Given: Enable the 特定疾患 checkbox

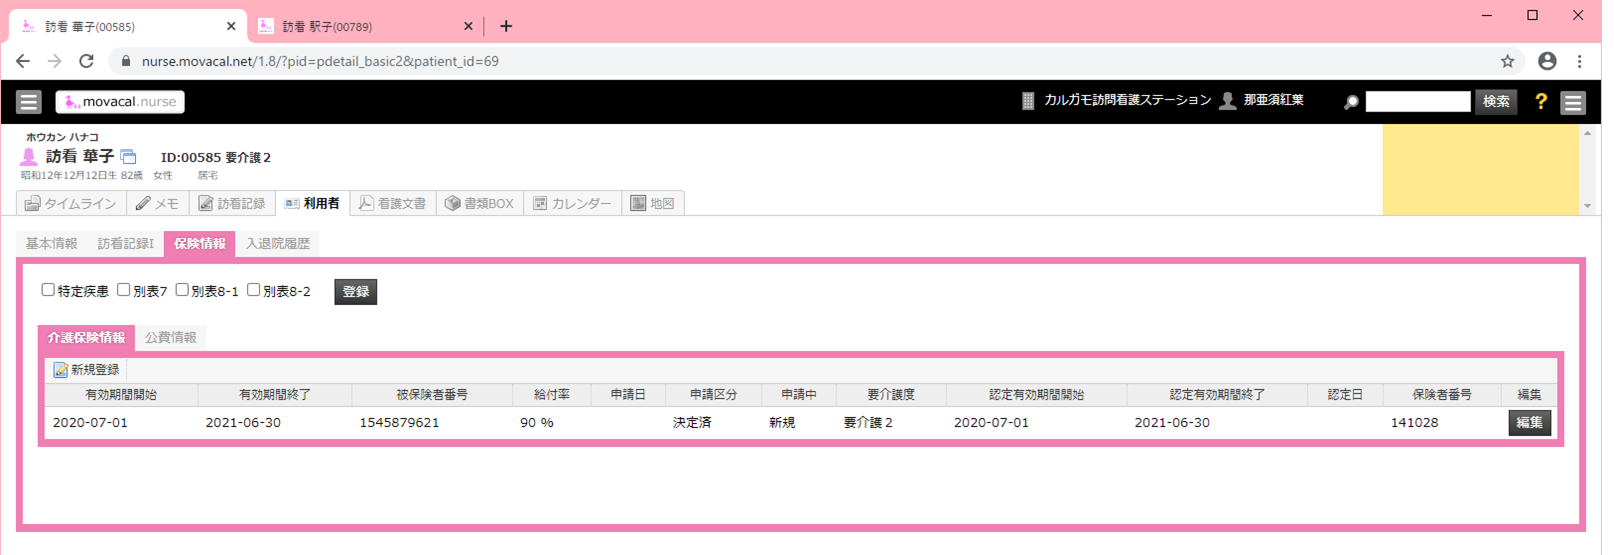Looking at the screenshot, I should [x=48, y=290].
